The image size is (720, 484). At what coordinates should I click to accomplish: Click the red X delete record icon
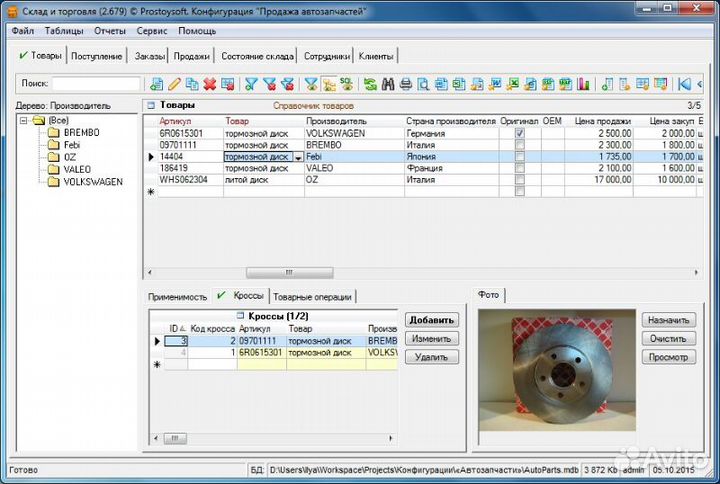point(210,84)
